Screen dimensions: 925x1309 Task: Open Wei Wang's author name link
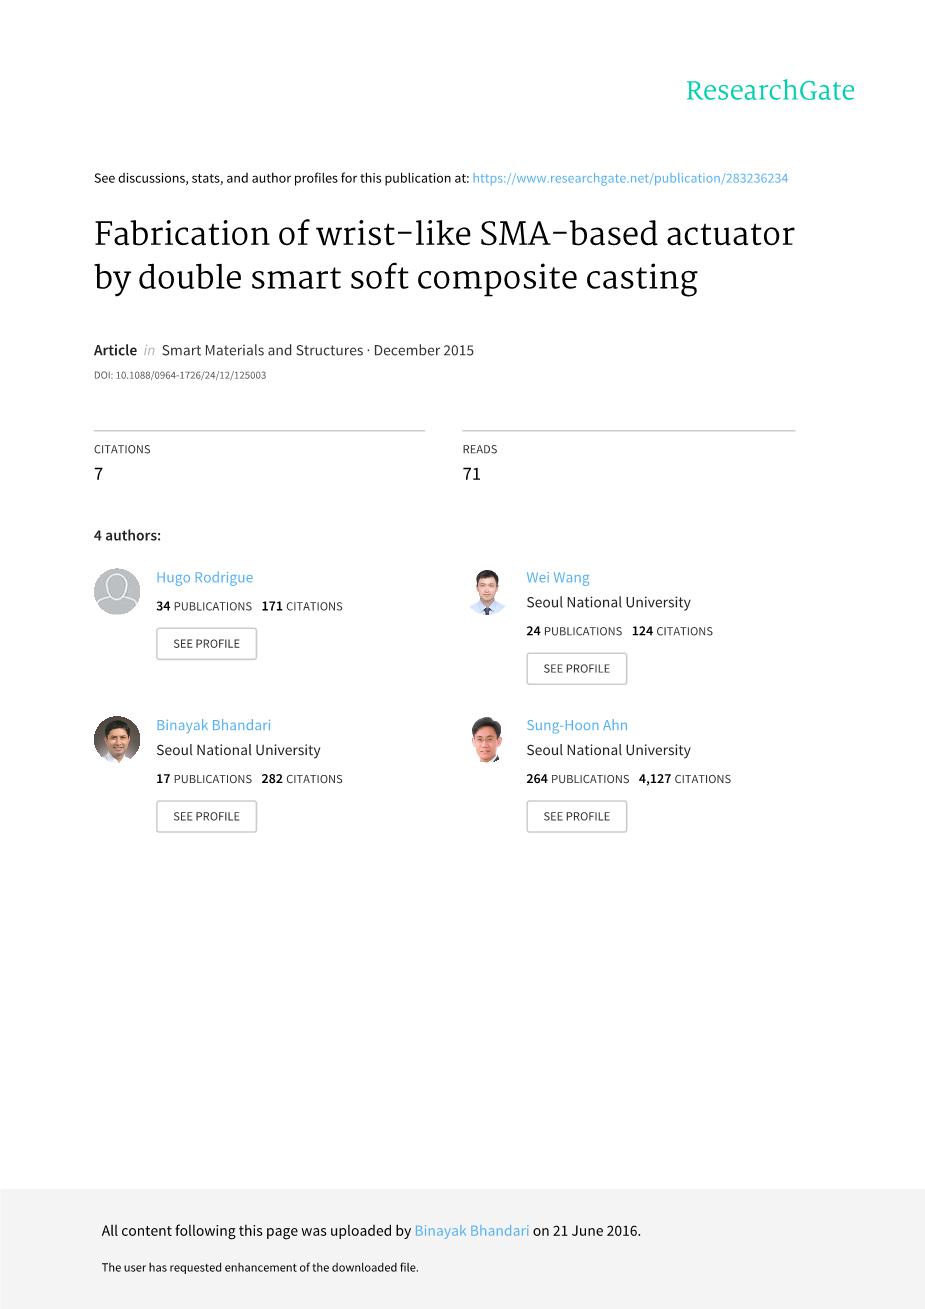[x=558, y=578]
